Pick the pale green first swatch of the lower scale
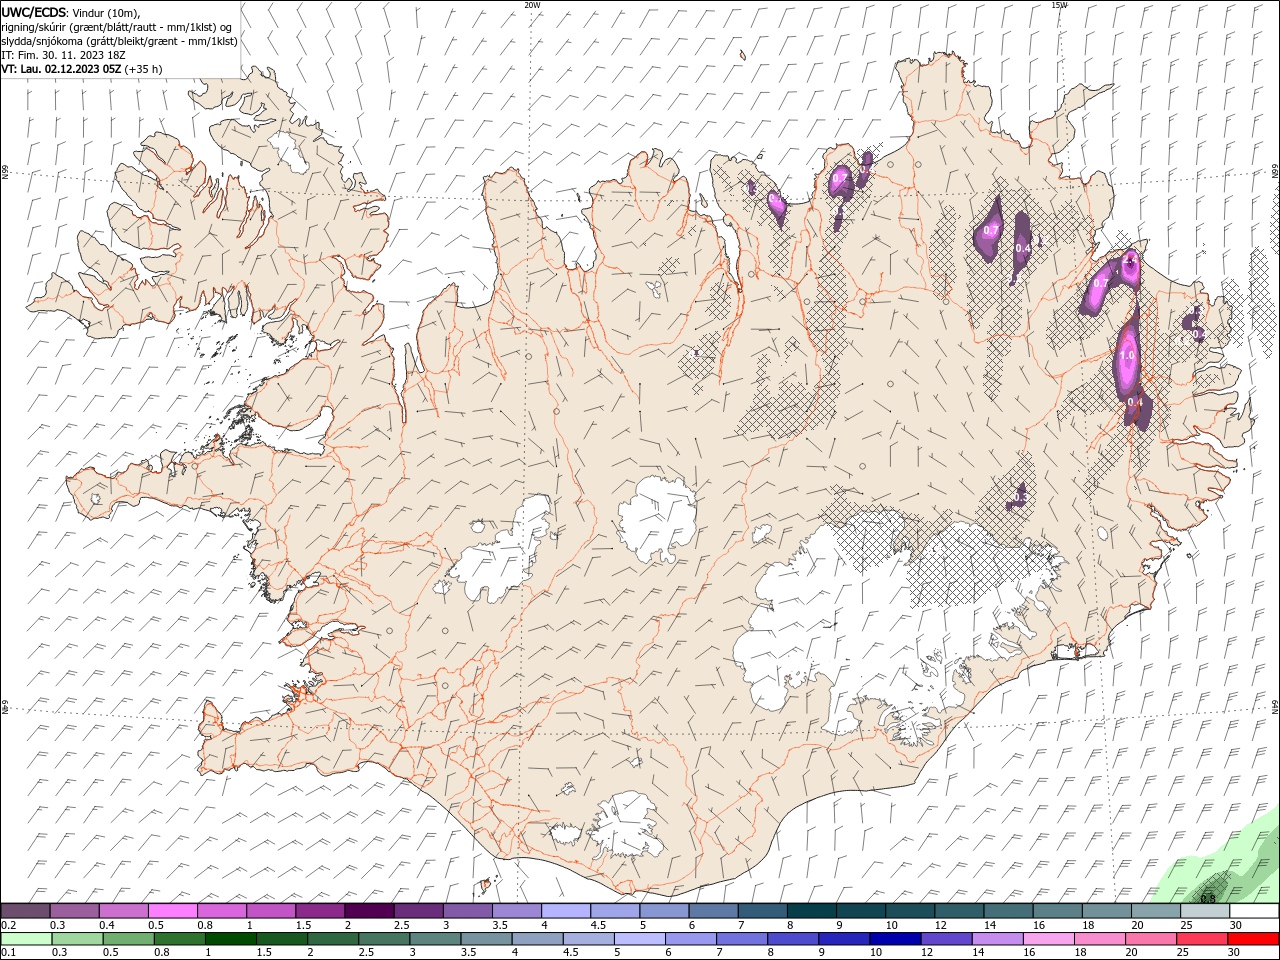1280x960 pixels. (25, 938)
